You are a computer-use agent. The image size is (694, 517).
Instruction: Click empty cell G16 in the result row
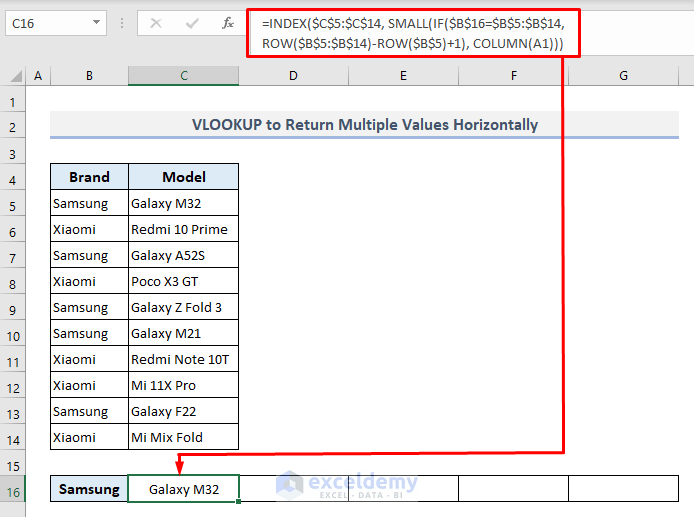pos(623,489)
